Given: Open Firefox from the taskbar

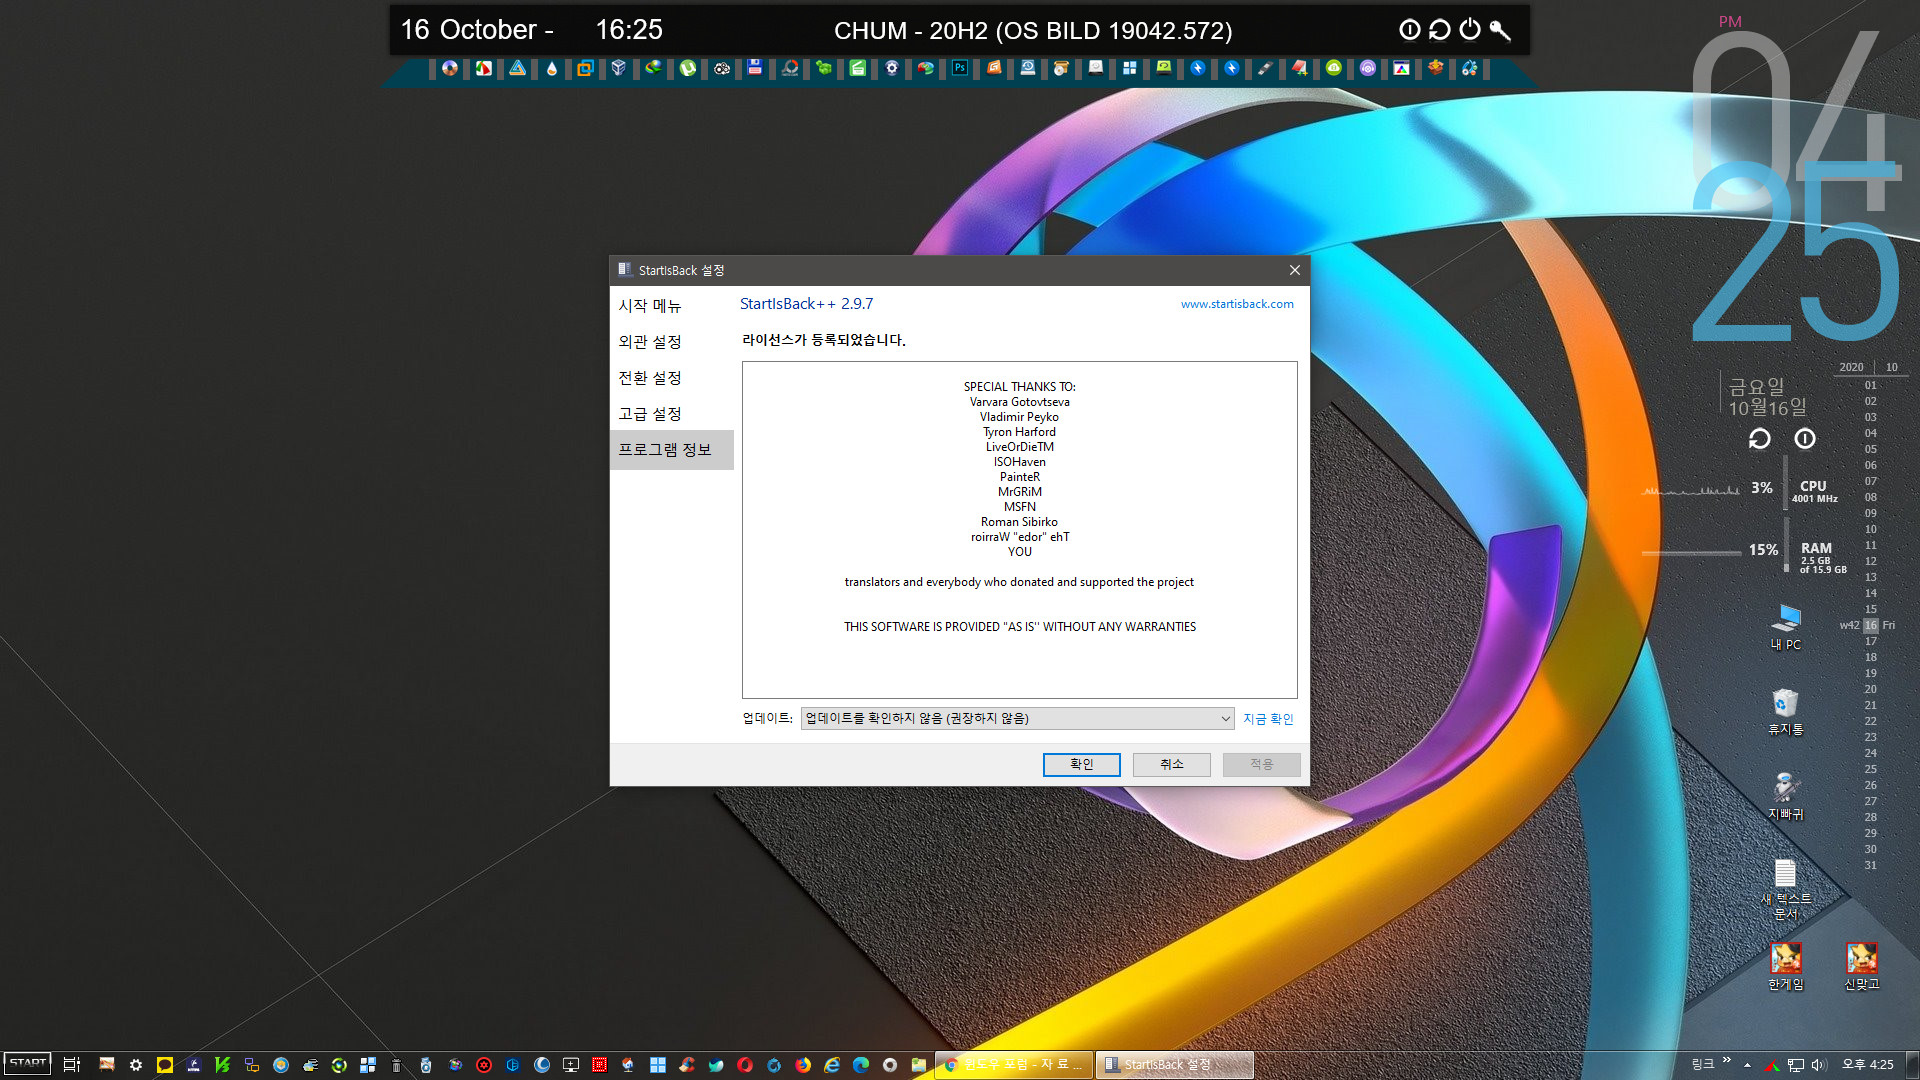Looking at the screenshot, I should (x=803, y=1065).
